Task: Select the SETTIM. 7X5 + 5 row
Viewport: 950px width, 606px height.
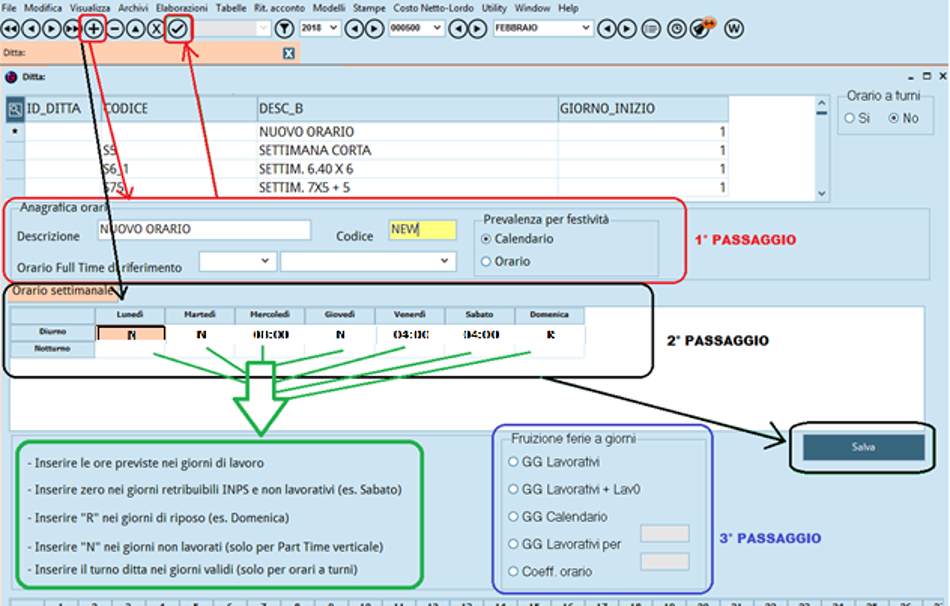Action: (x=367, y=187)
